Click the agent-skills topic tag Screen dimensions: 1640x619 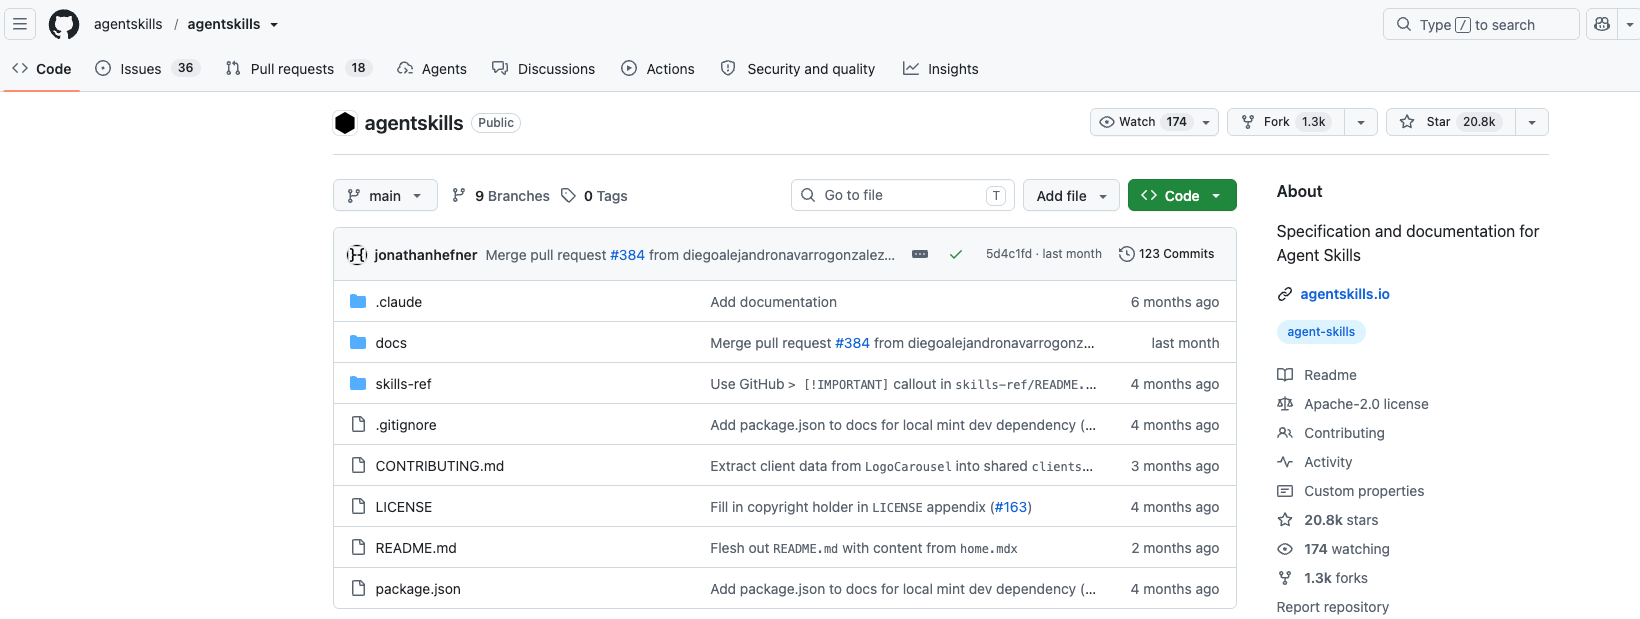[x=1321, y=332]
